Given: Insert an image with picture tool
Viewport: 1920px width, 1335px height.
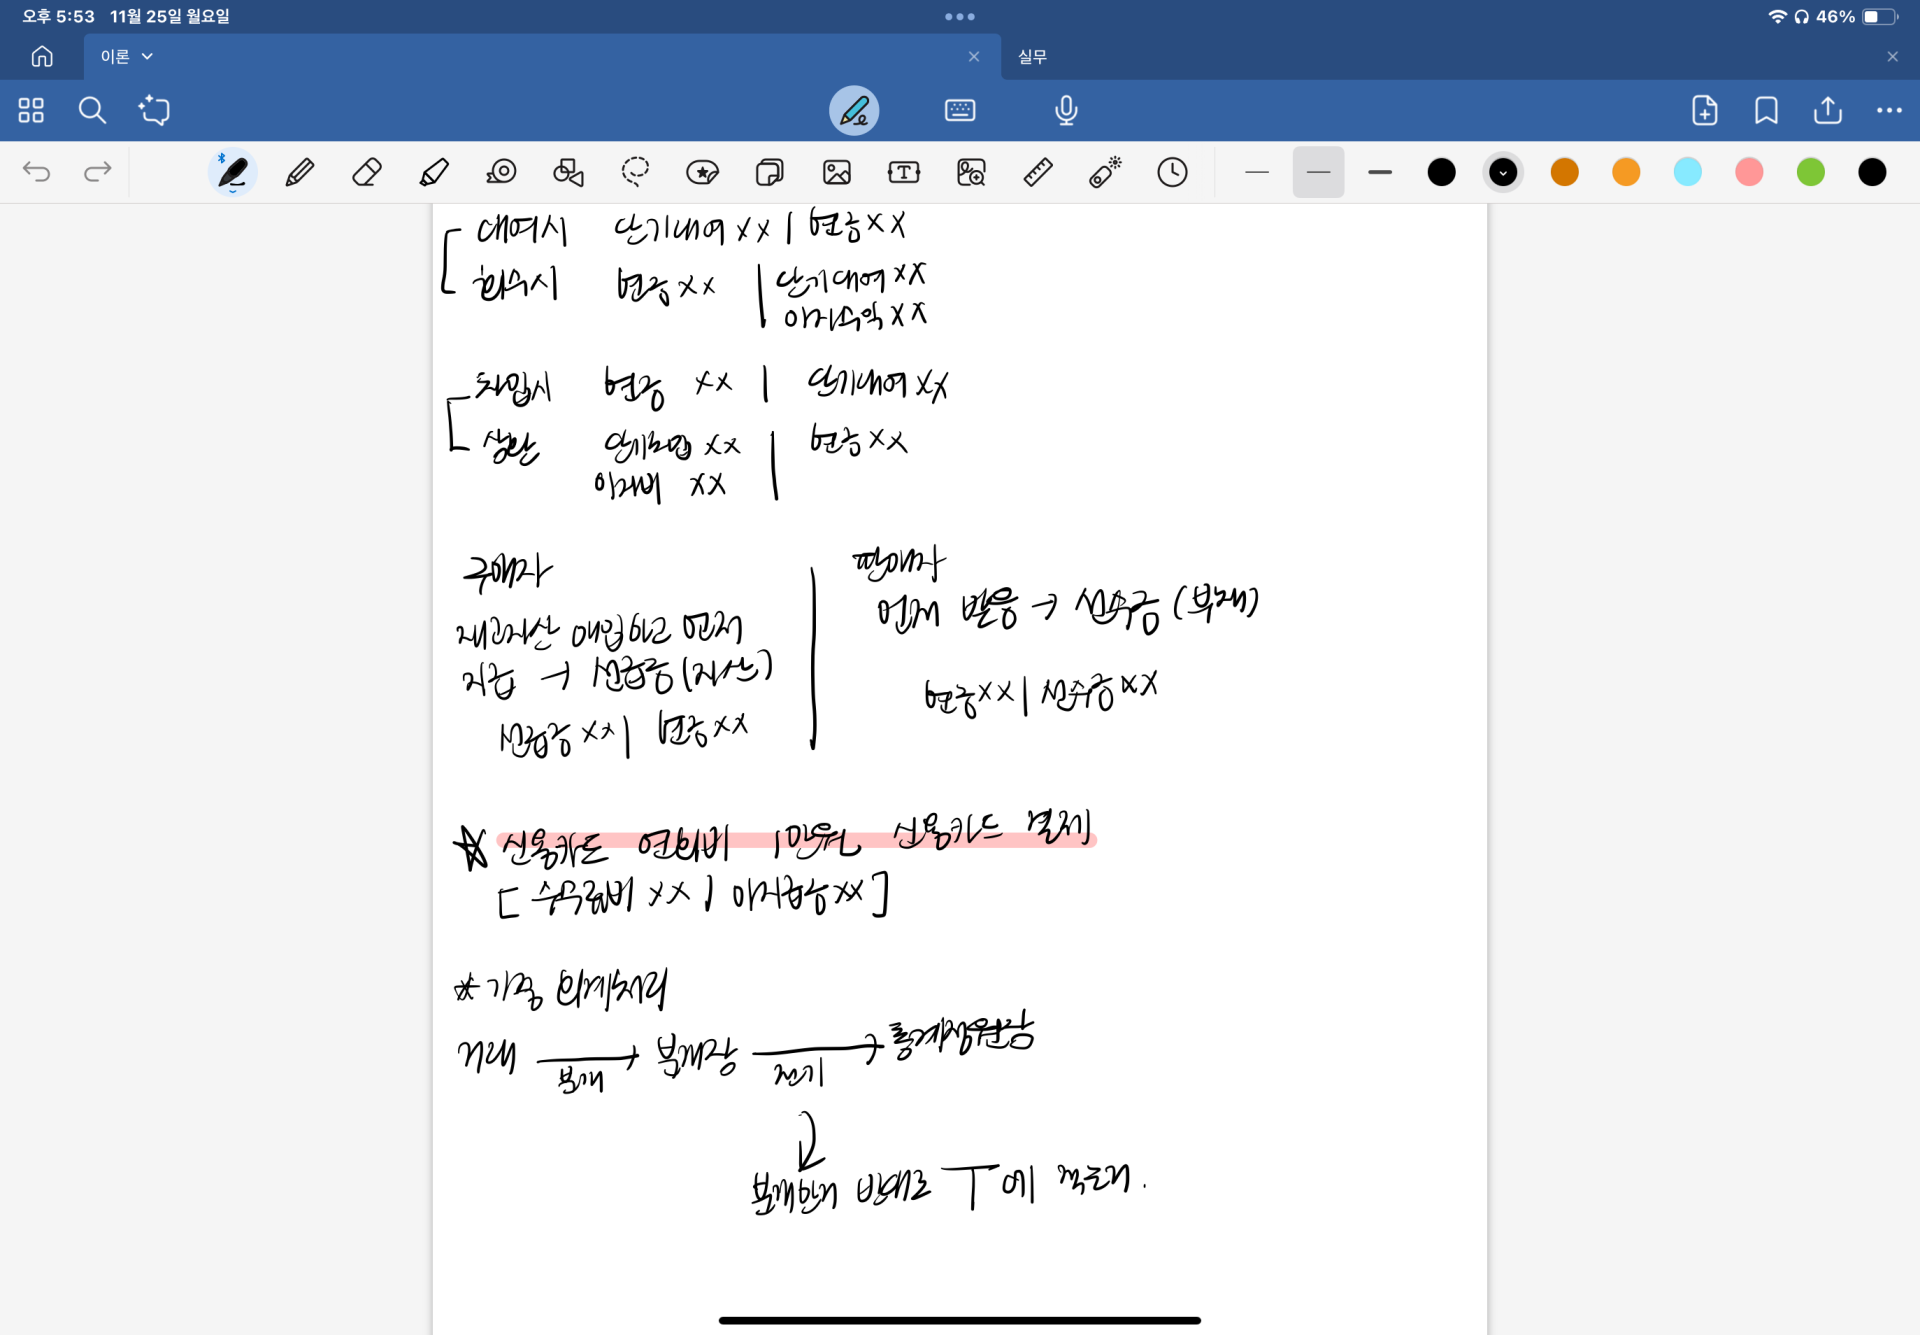Looking at the screenshot, I should coord(836,172).
